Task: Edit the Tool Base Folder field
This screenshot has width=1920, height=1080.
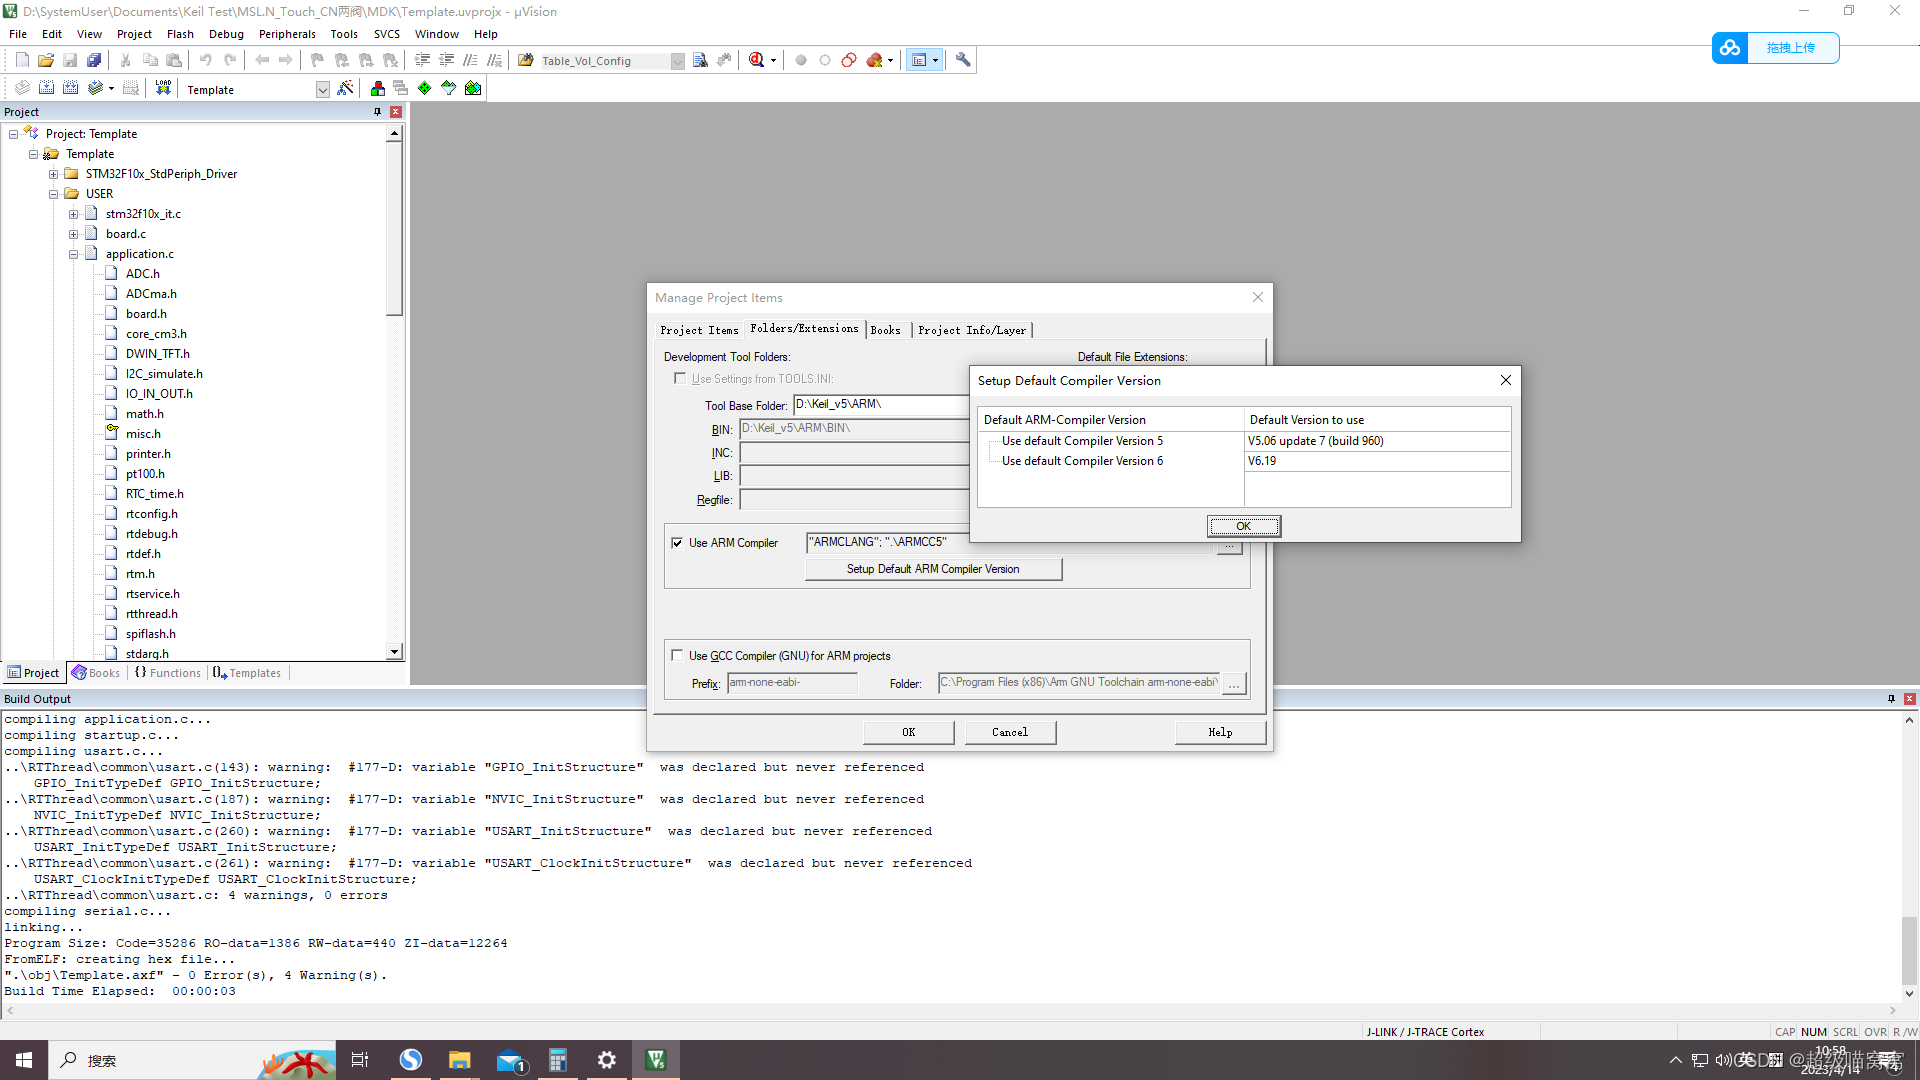Action: pos(880,405)
